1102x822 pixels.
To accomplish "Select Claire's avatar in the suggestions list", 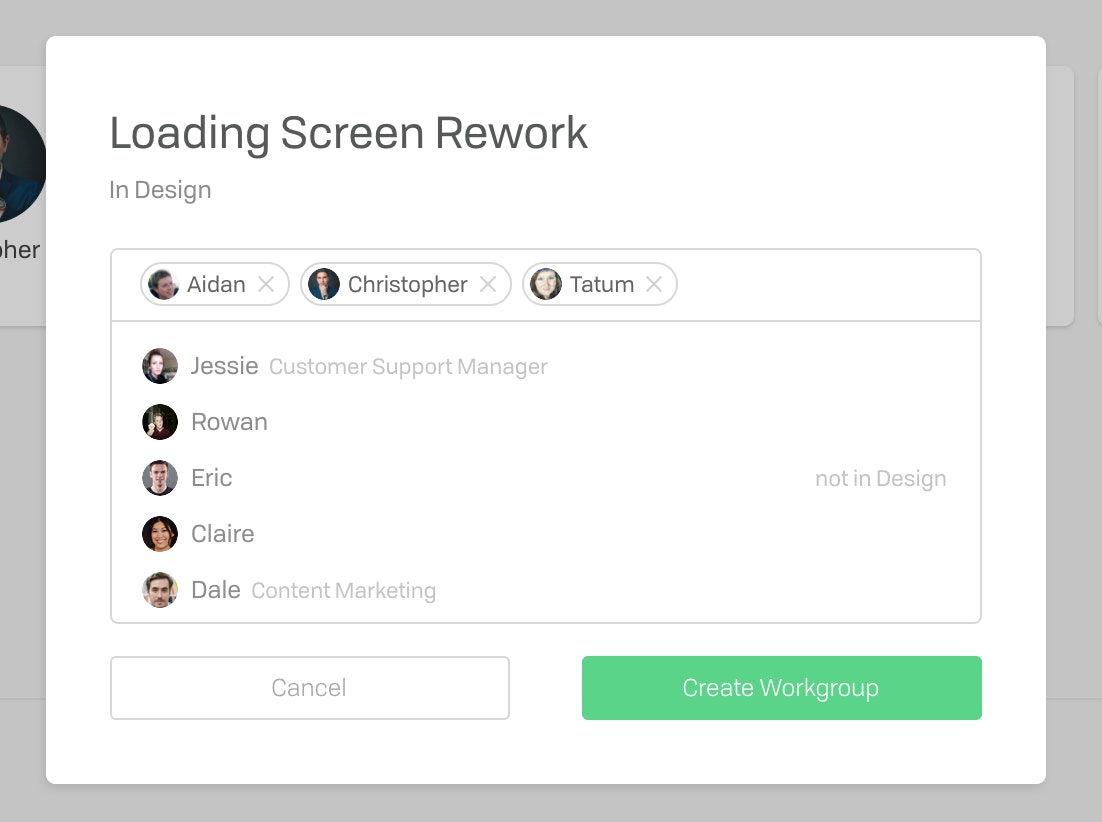I will click(x=160, y=534).
